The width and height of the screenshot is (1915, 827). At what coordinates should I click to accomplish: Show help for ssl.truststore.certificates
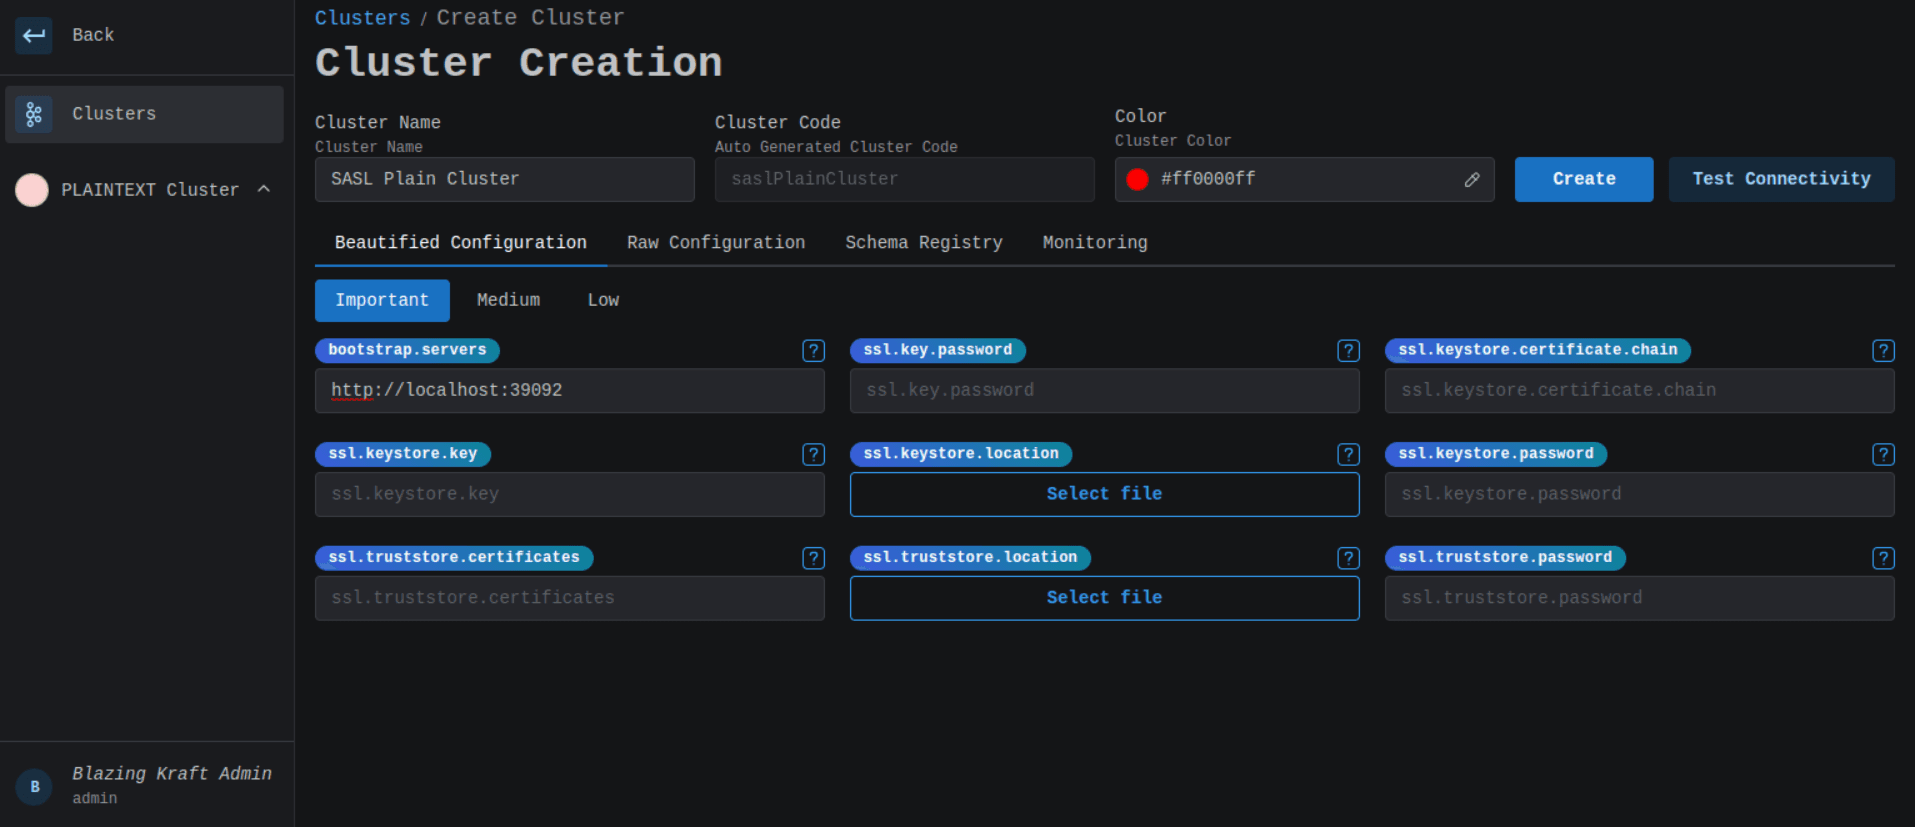[814, 558]
